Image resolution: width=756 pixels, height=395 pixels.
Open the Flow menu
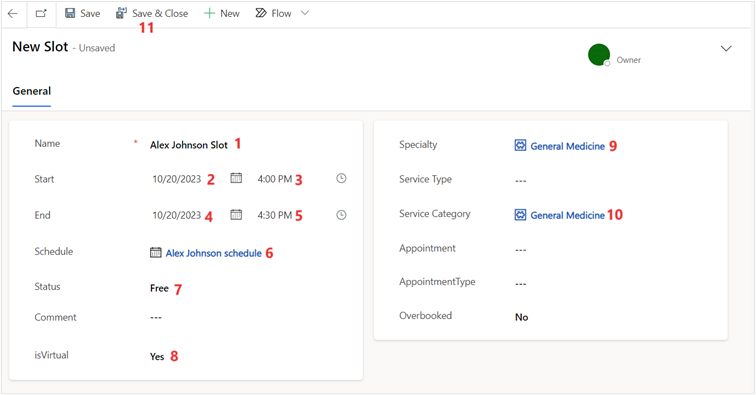point(273,14)
